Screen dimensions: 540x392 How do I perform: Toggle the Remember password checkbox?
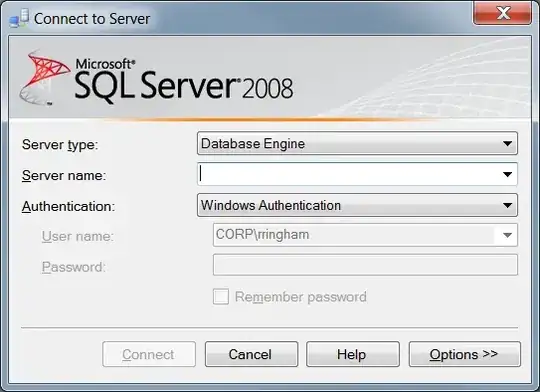click(221, 297)
